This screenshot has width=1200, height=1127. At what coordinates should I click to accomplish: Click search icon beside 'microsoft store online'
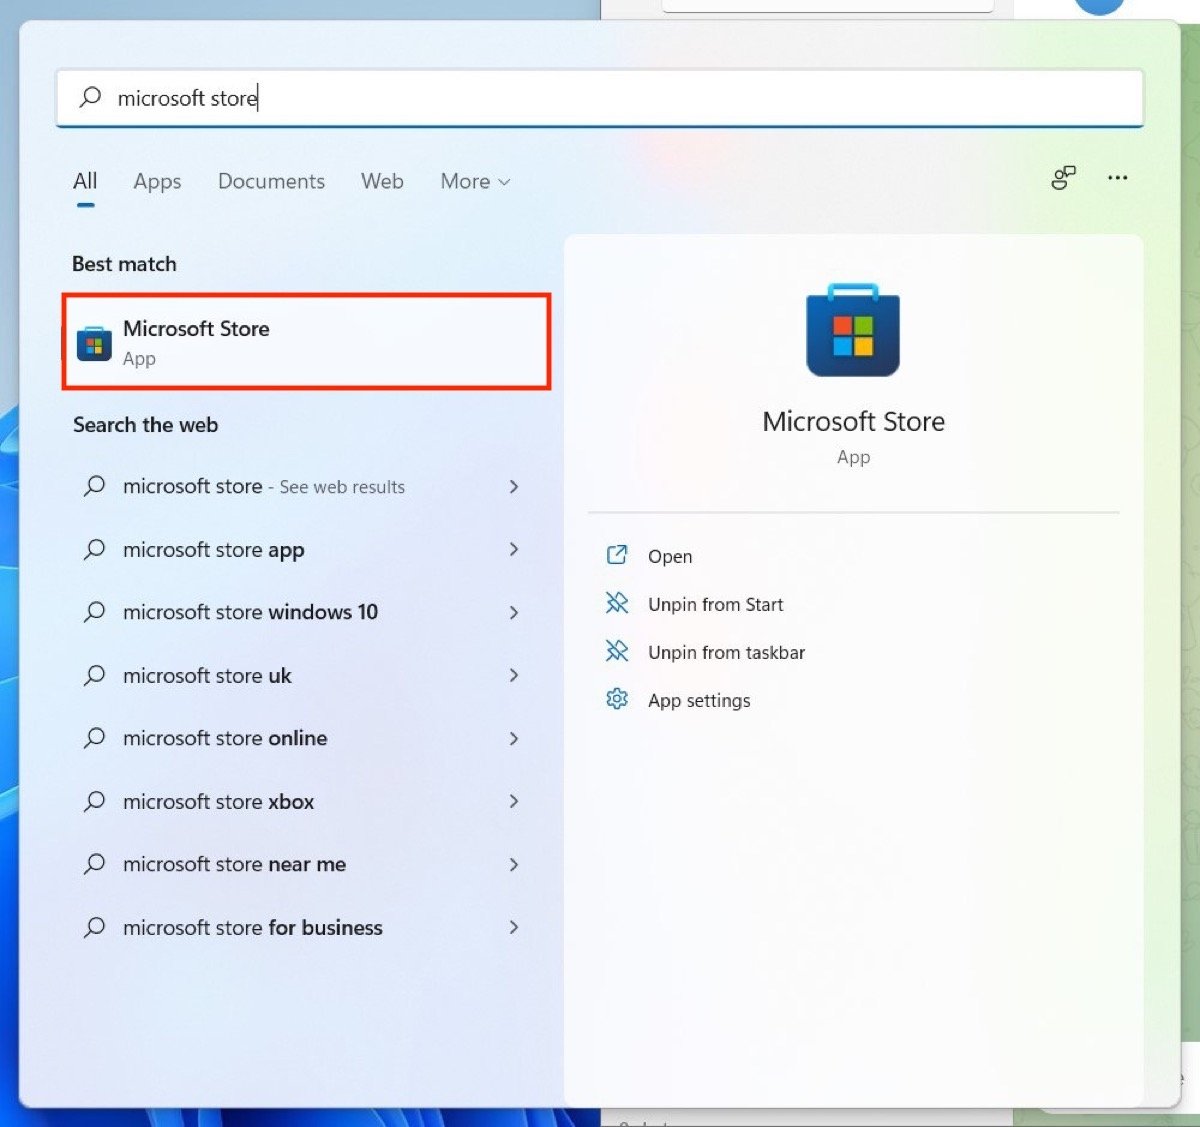(95, 738)
